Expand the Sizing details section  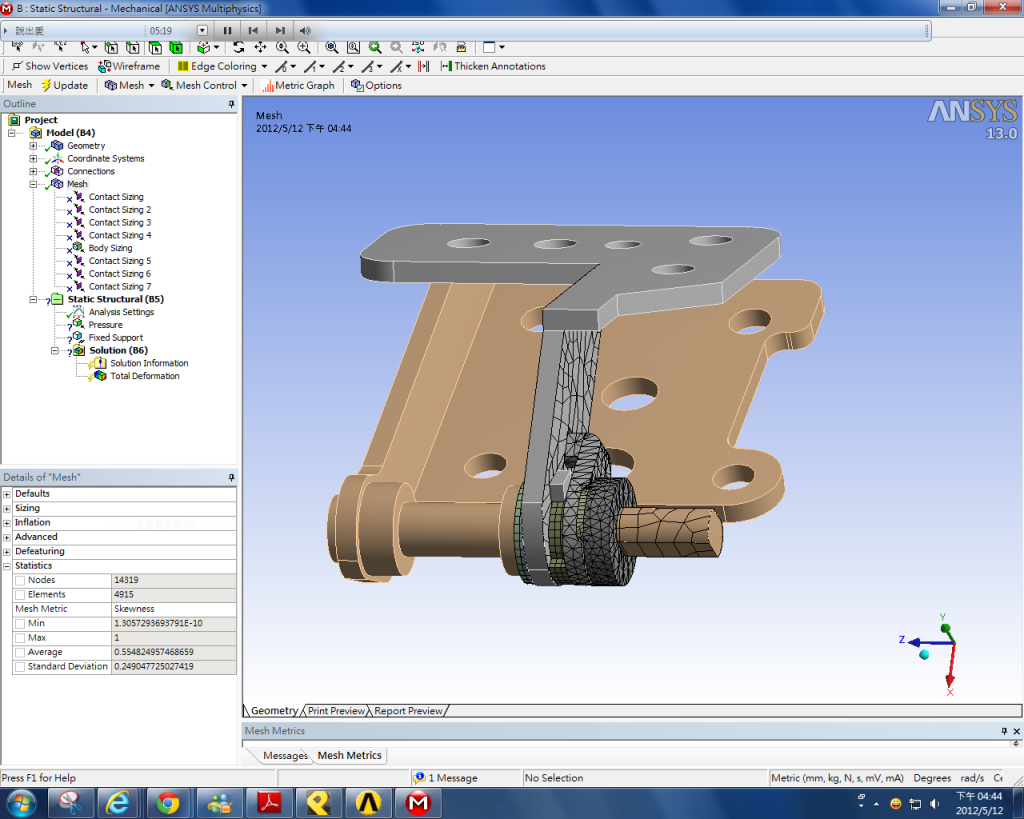click(x=7, y=508)
